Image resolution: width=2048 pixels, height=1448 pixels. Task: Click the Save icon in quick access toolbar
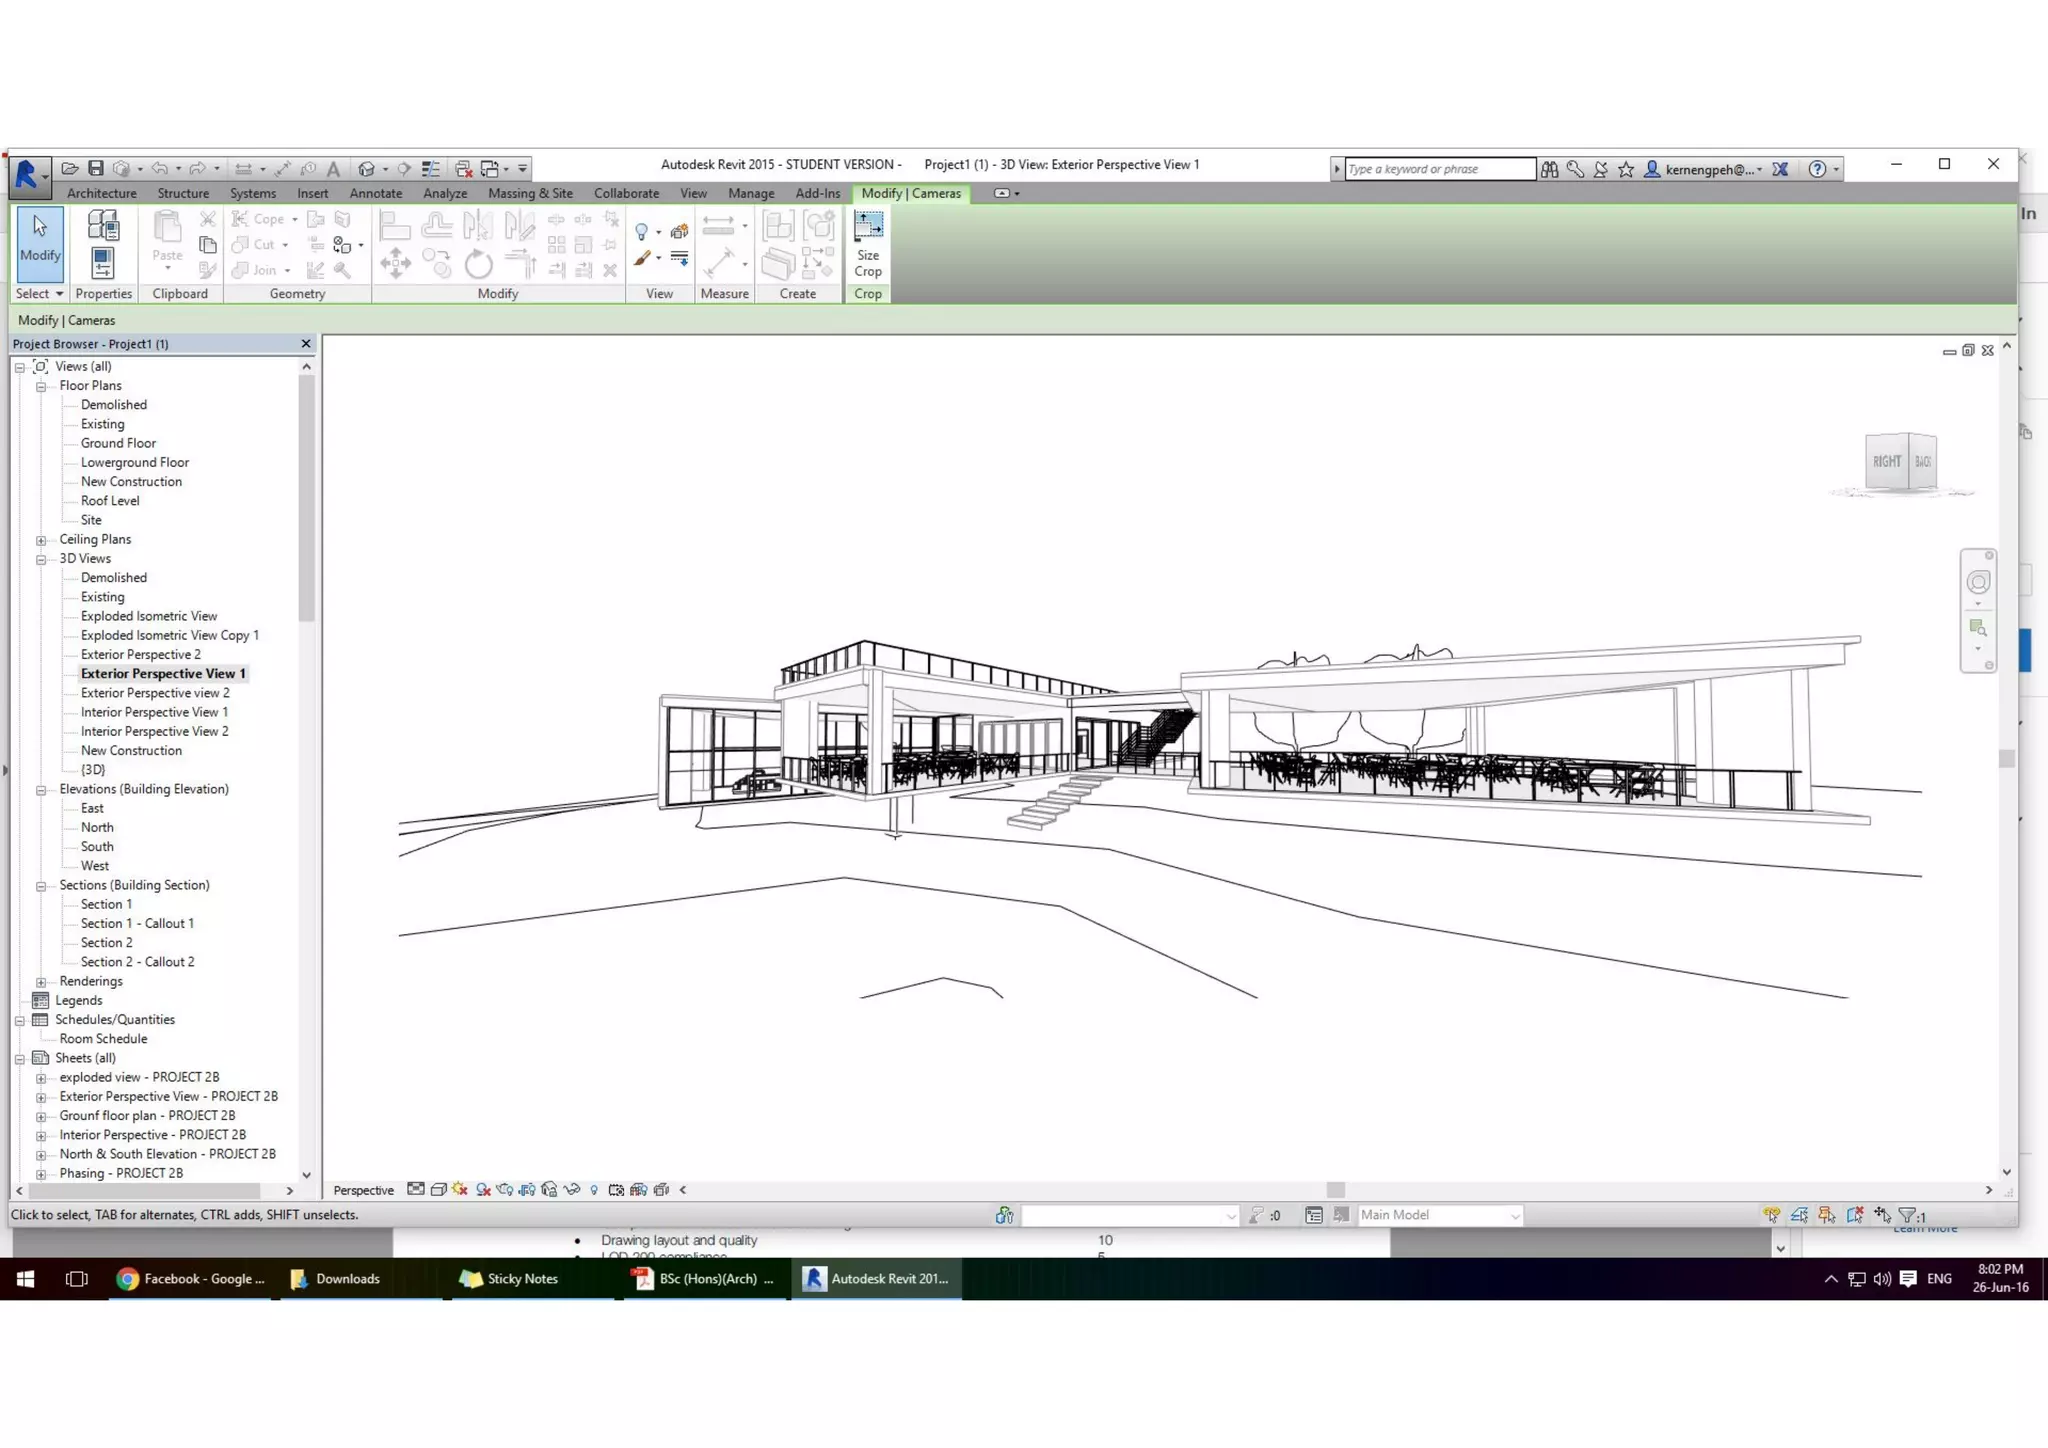96,168
